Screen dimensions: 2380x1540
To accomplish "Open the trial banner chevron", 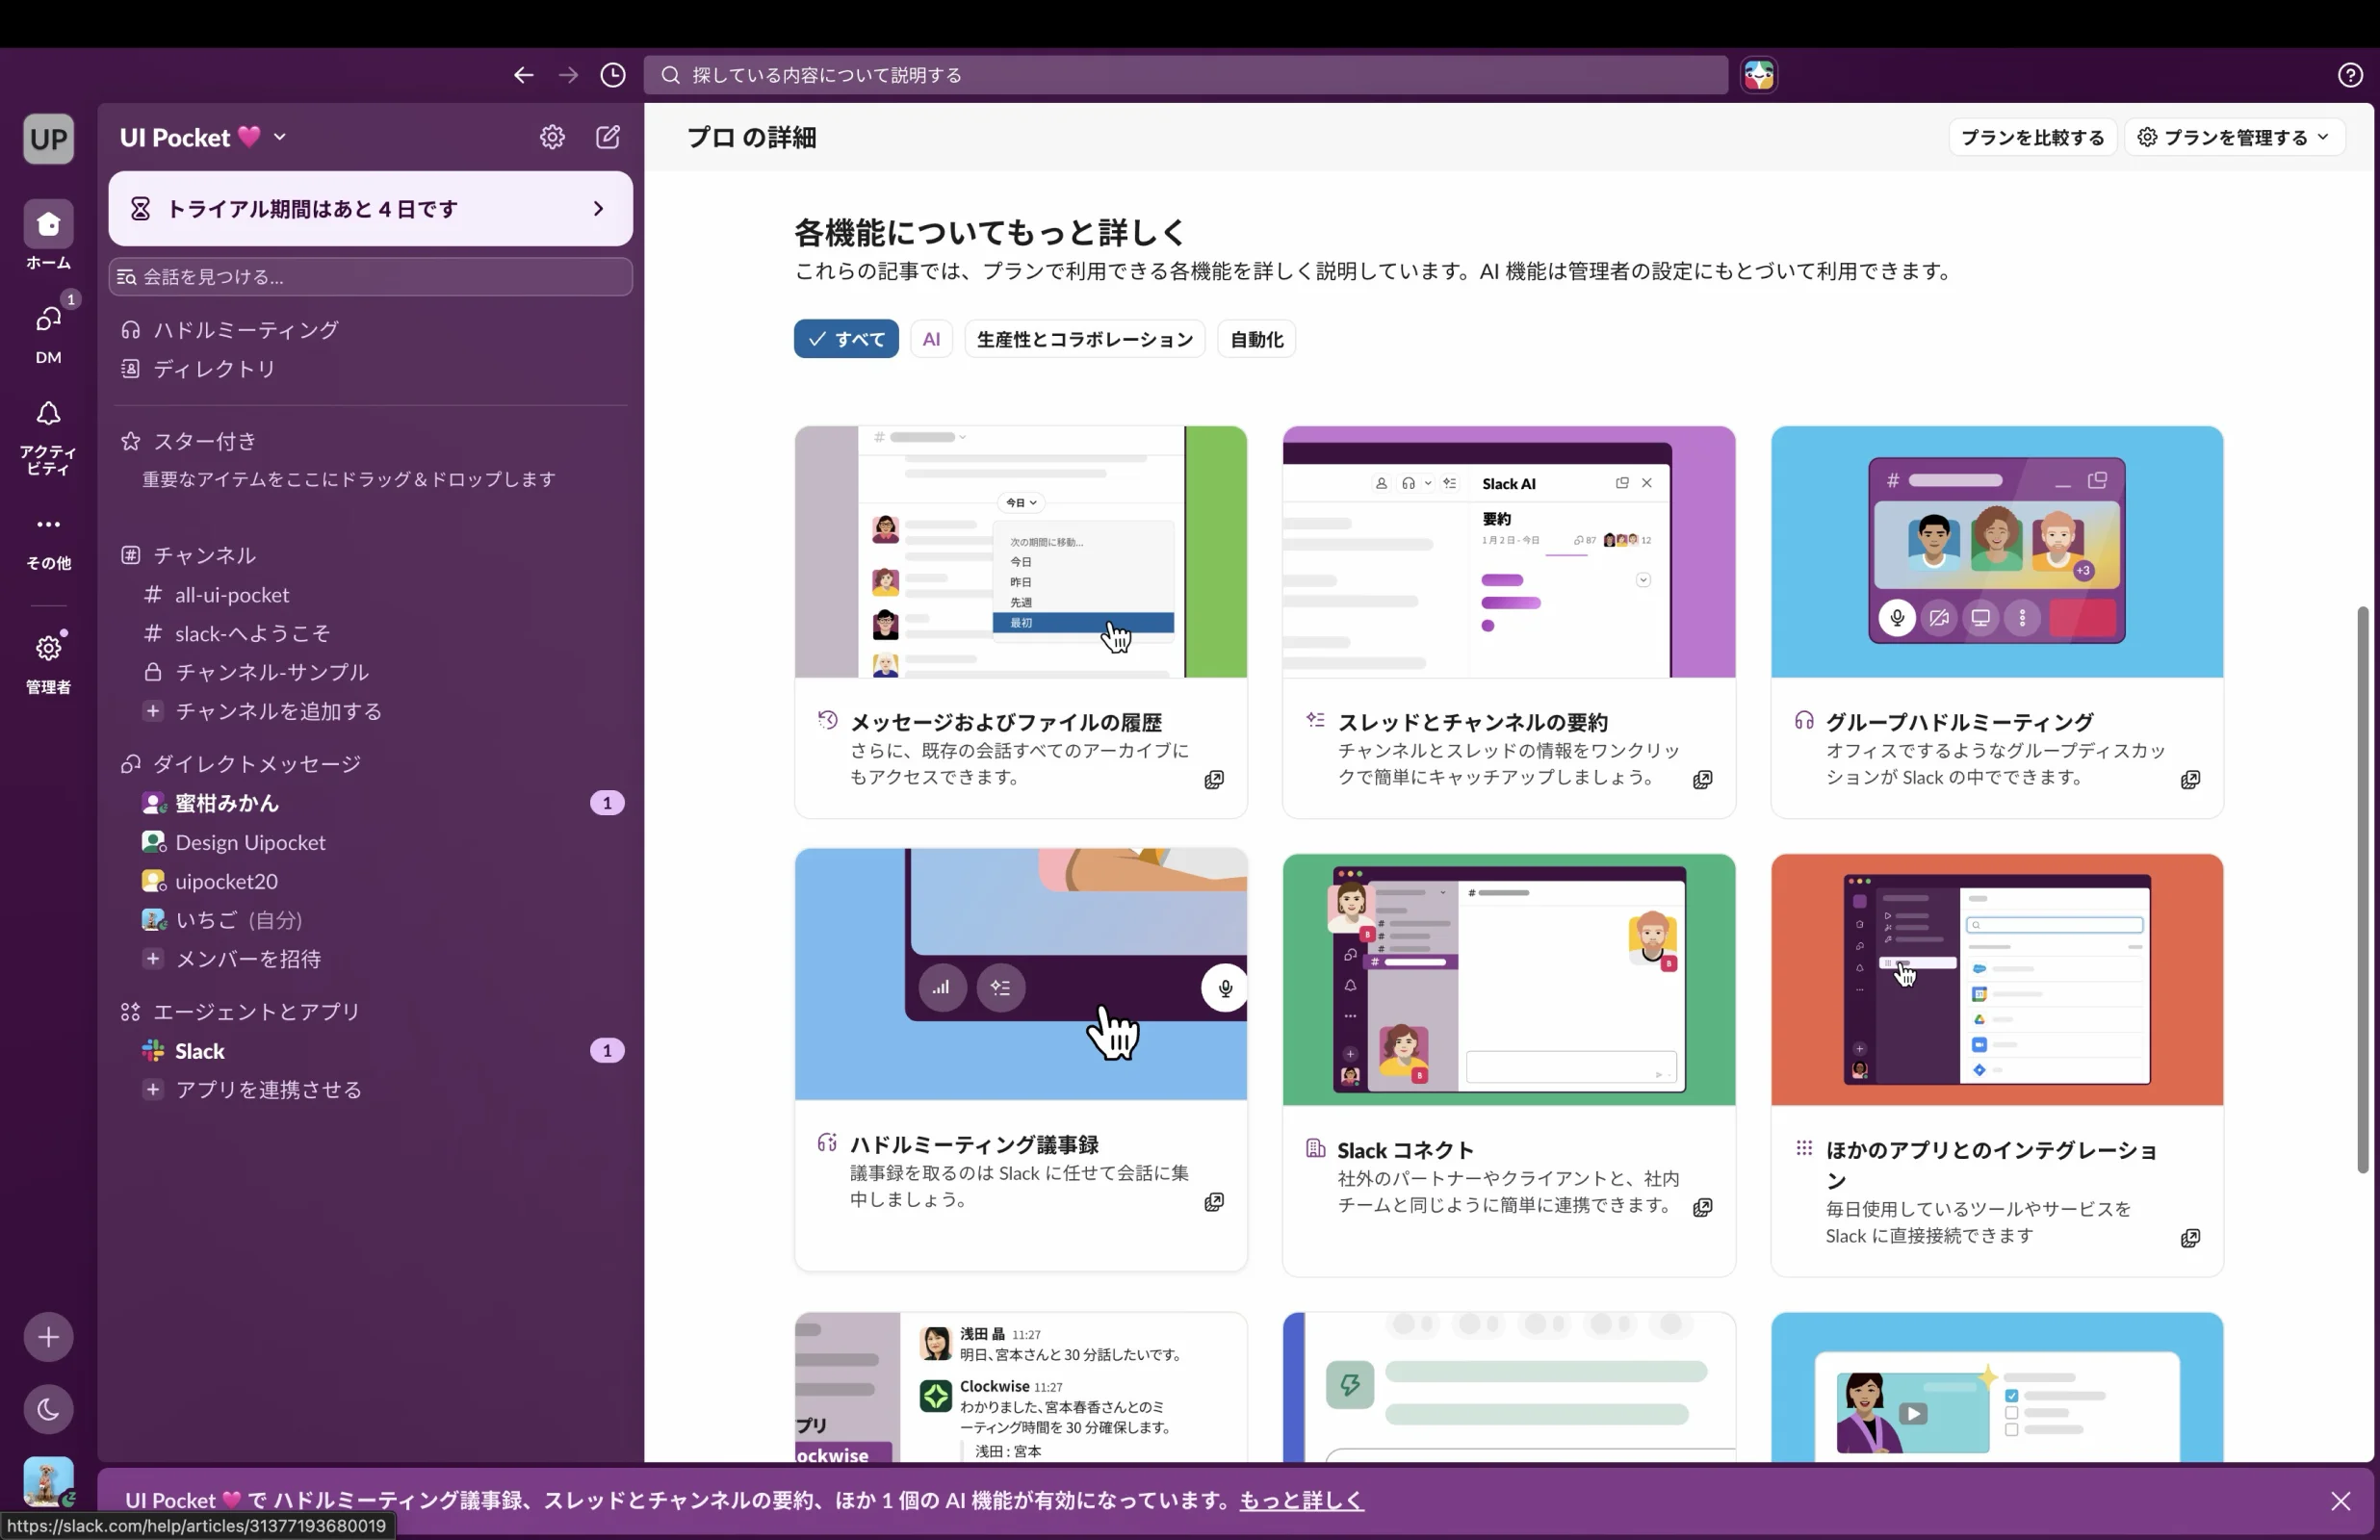I will tap(598, 208).
